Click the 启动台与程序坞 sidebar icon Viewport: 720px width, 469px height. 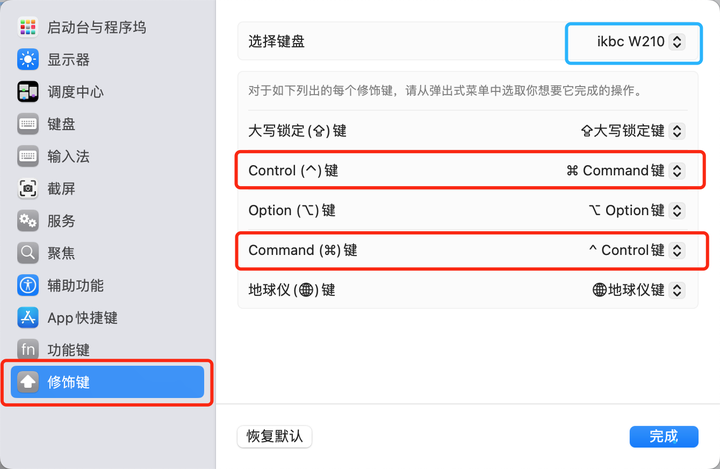28,27
